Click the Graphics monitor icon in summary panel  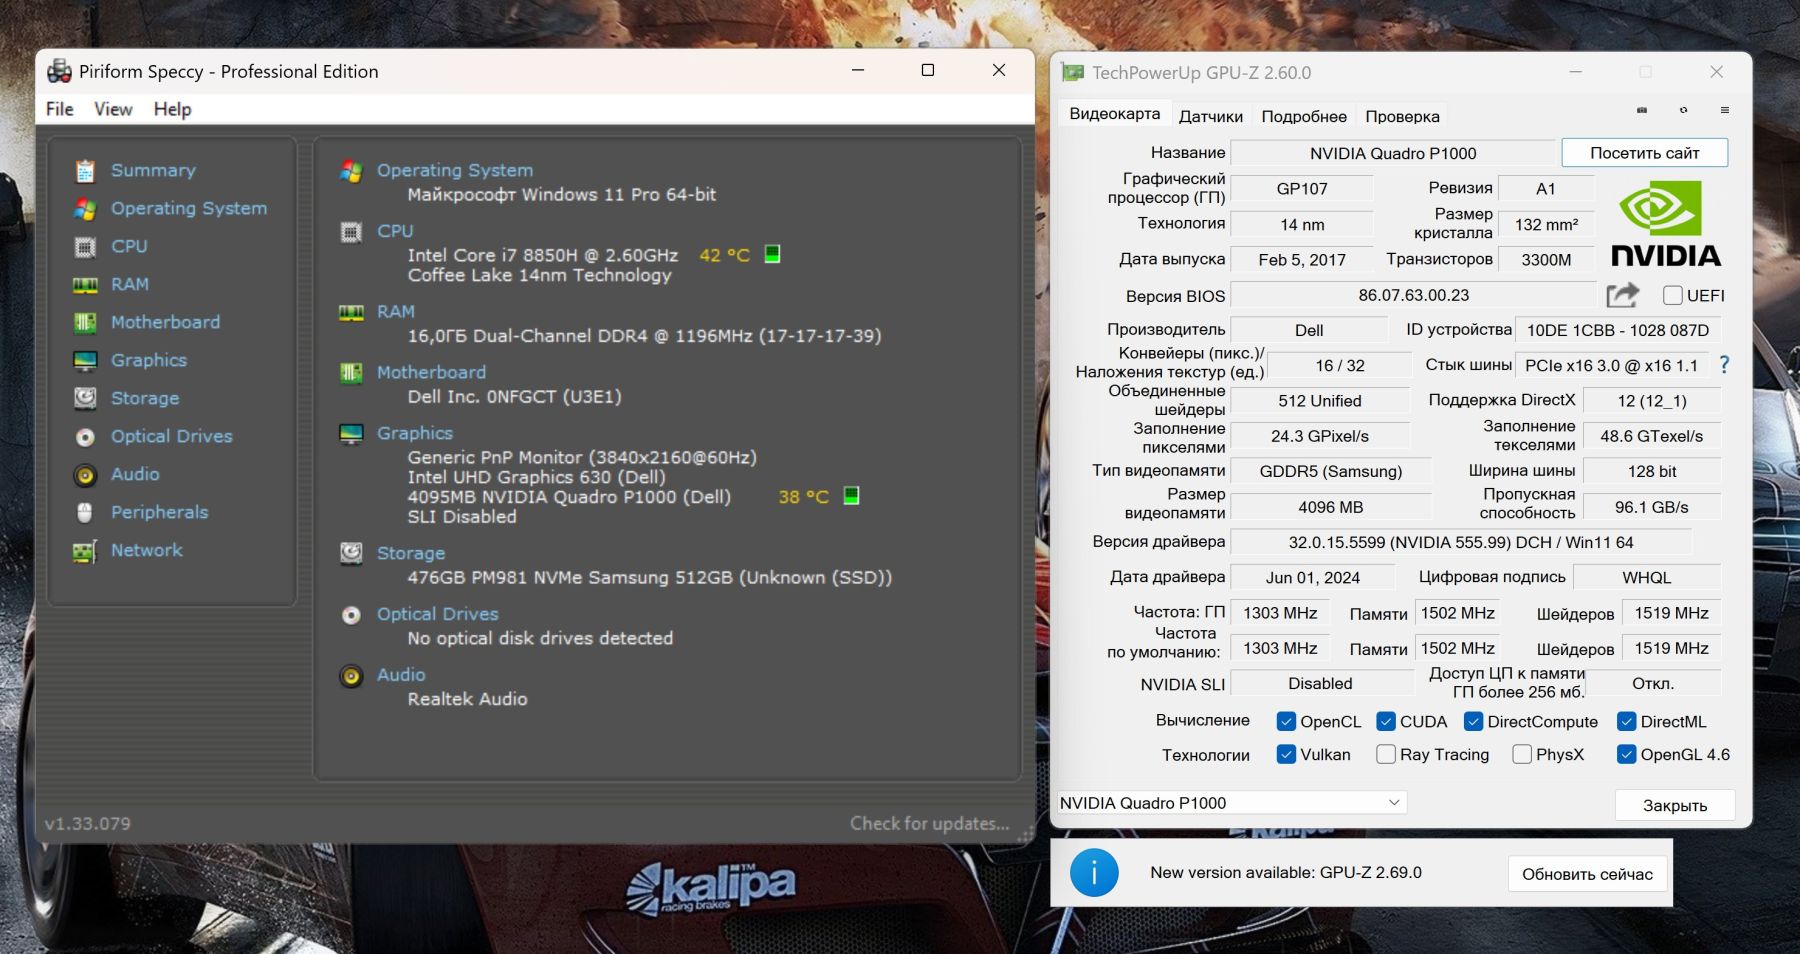point(351,434)
